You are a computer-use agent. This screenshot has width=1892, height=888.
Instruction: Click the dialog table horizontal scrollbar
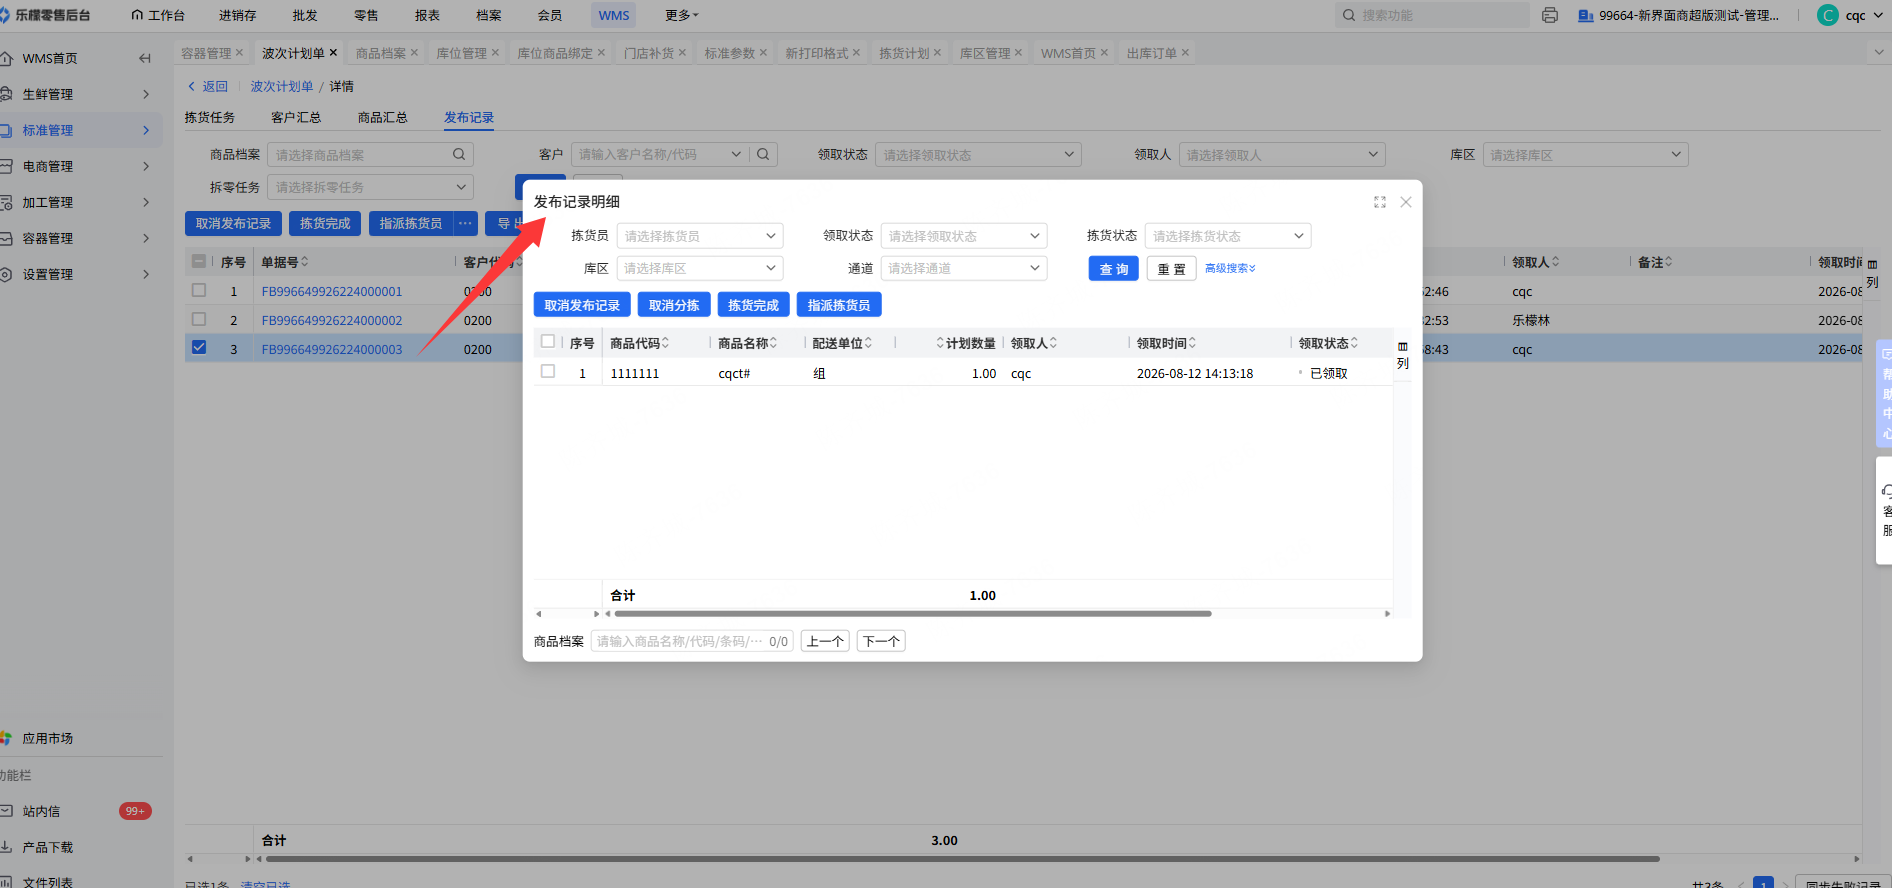point(912,614)
